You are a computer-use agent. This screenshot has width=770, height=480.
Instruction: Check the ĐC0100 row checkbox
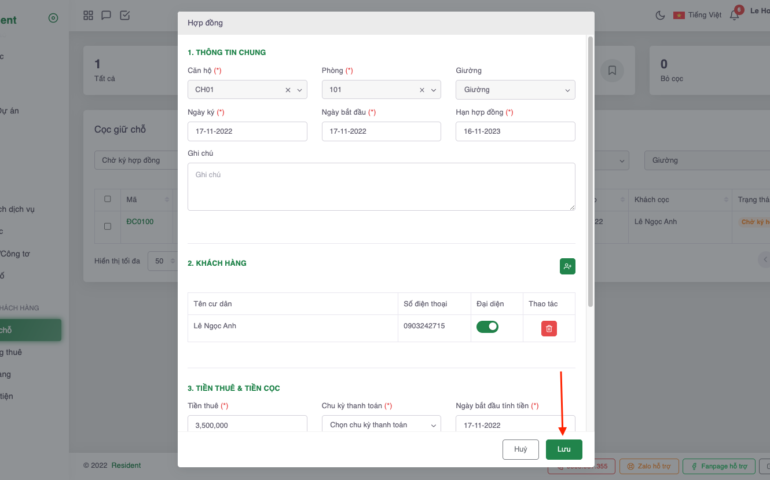pyautogui.click(x=108, y=226)
